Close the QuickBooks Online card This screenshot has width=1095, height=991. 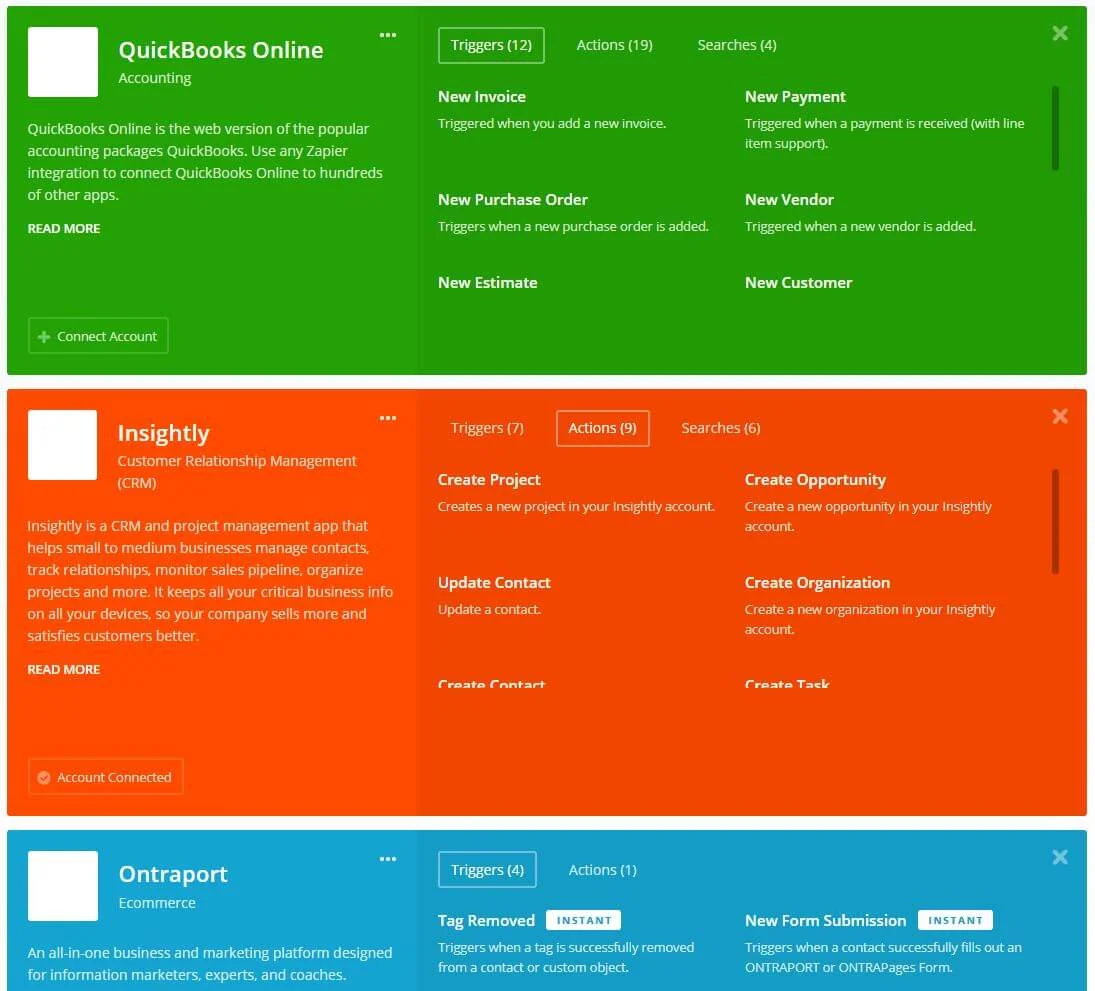(x=1059, y=33)
